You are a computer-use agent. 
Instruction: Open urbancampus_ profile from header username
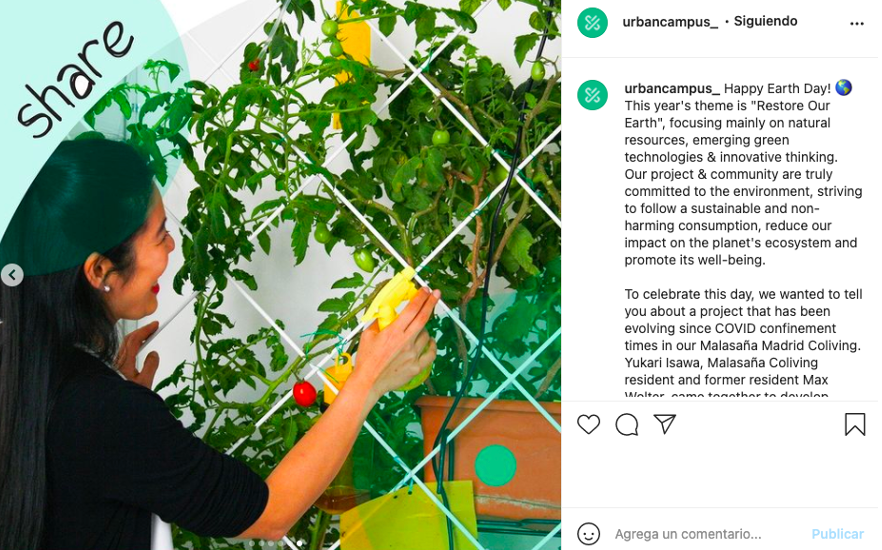tap(670, 22)
